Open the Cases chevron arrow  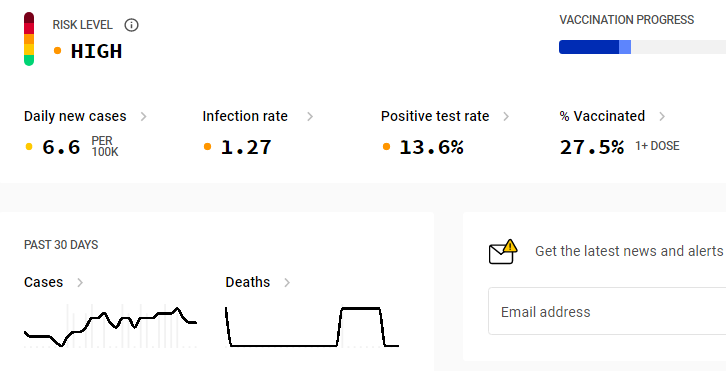pyautogui.click(x=80, y=283)
